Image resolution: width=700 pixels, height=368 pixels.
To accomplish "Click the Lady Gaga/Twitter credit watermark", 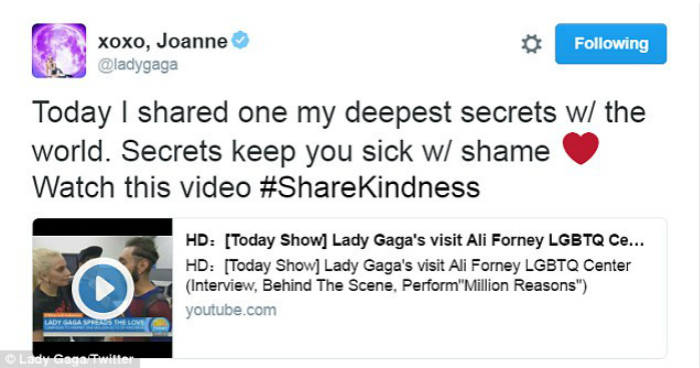I will click(69, 360).
